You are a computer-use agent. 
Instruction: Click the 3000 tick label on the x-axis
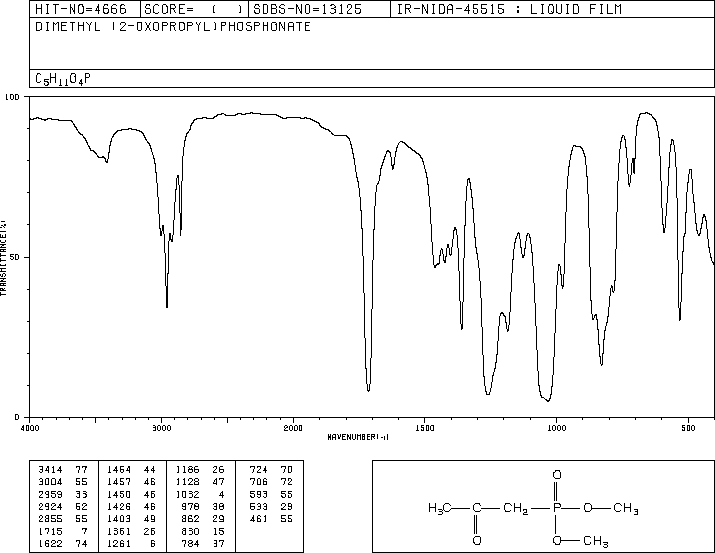point(161,428)
